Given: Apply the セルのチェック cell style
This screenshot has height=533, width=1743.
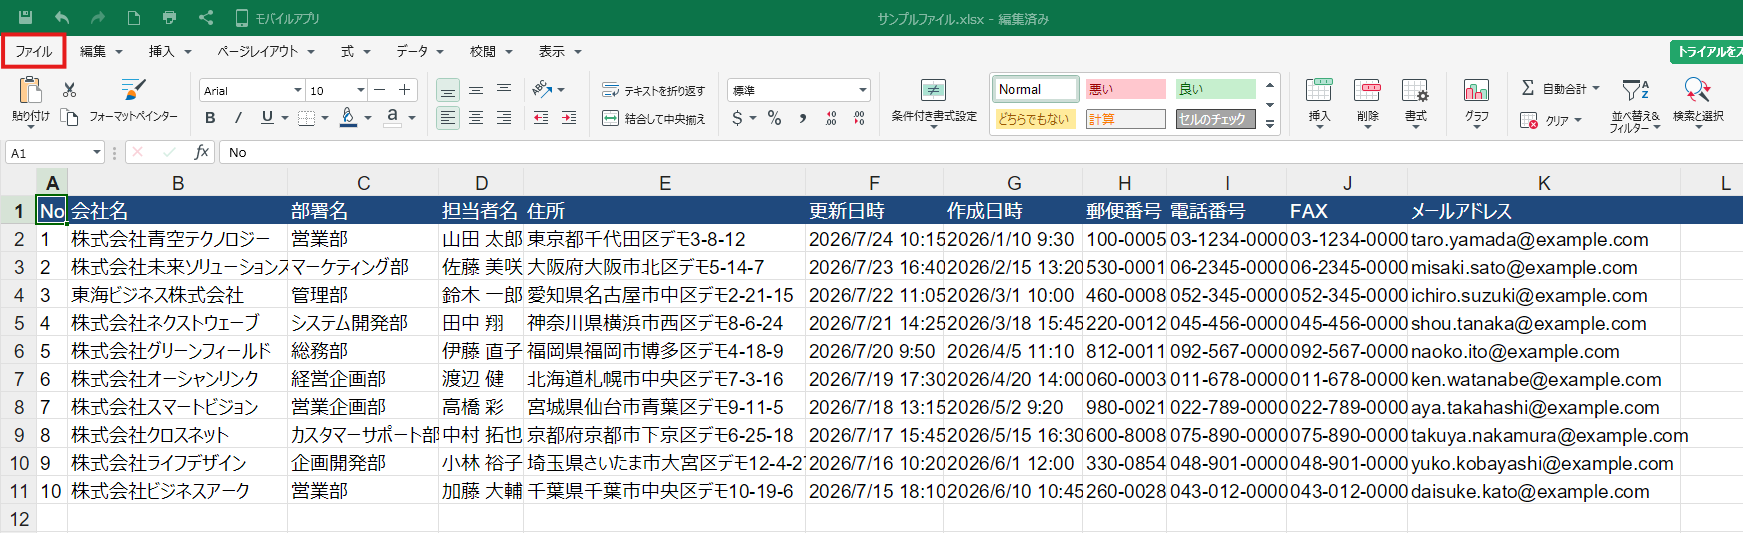Looking at the screenshot, I should pyautogui.click(x=1215, y=119).
